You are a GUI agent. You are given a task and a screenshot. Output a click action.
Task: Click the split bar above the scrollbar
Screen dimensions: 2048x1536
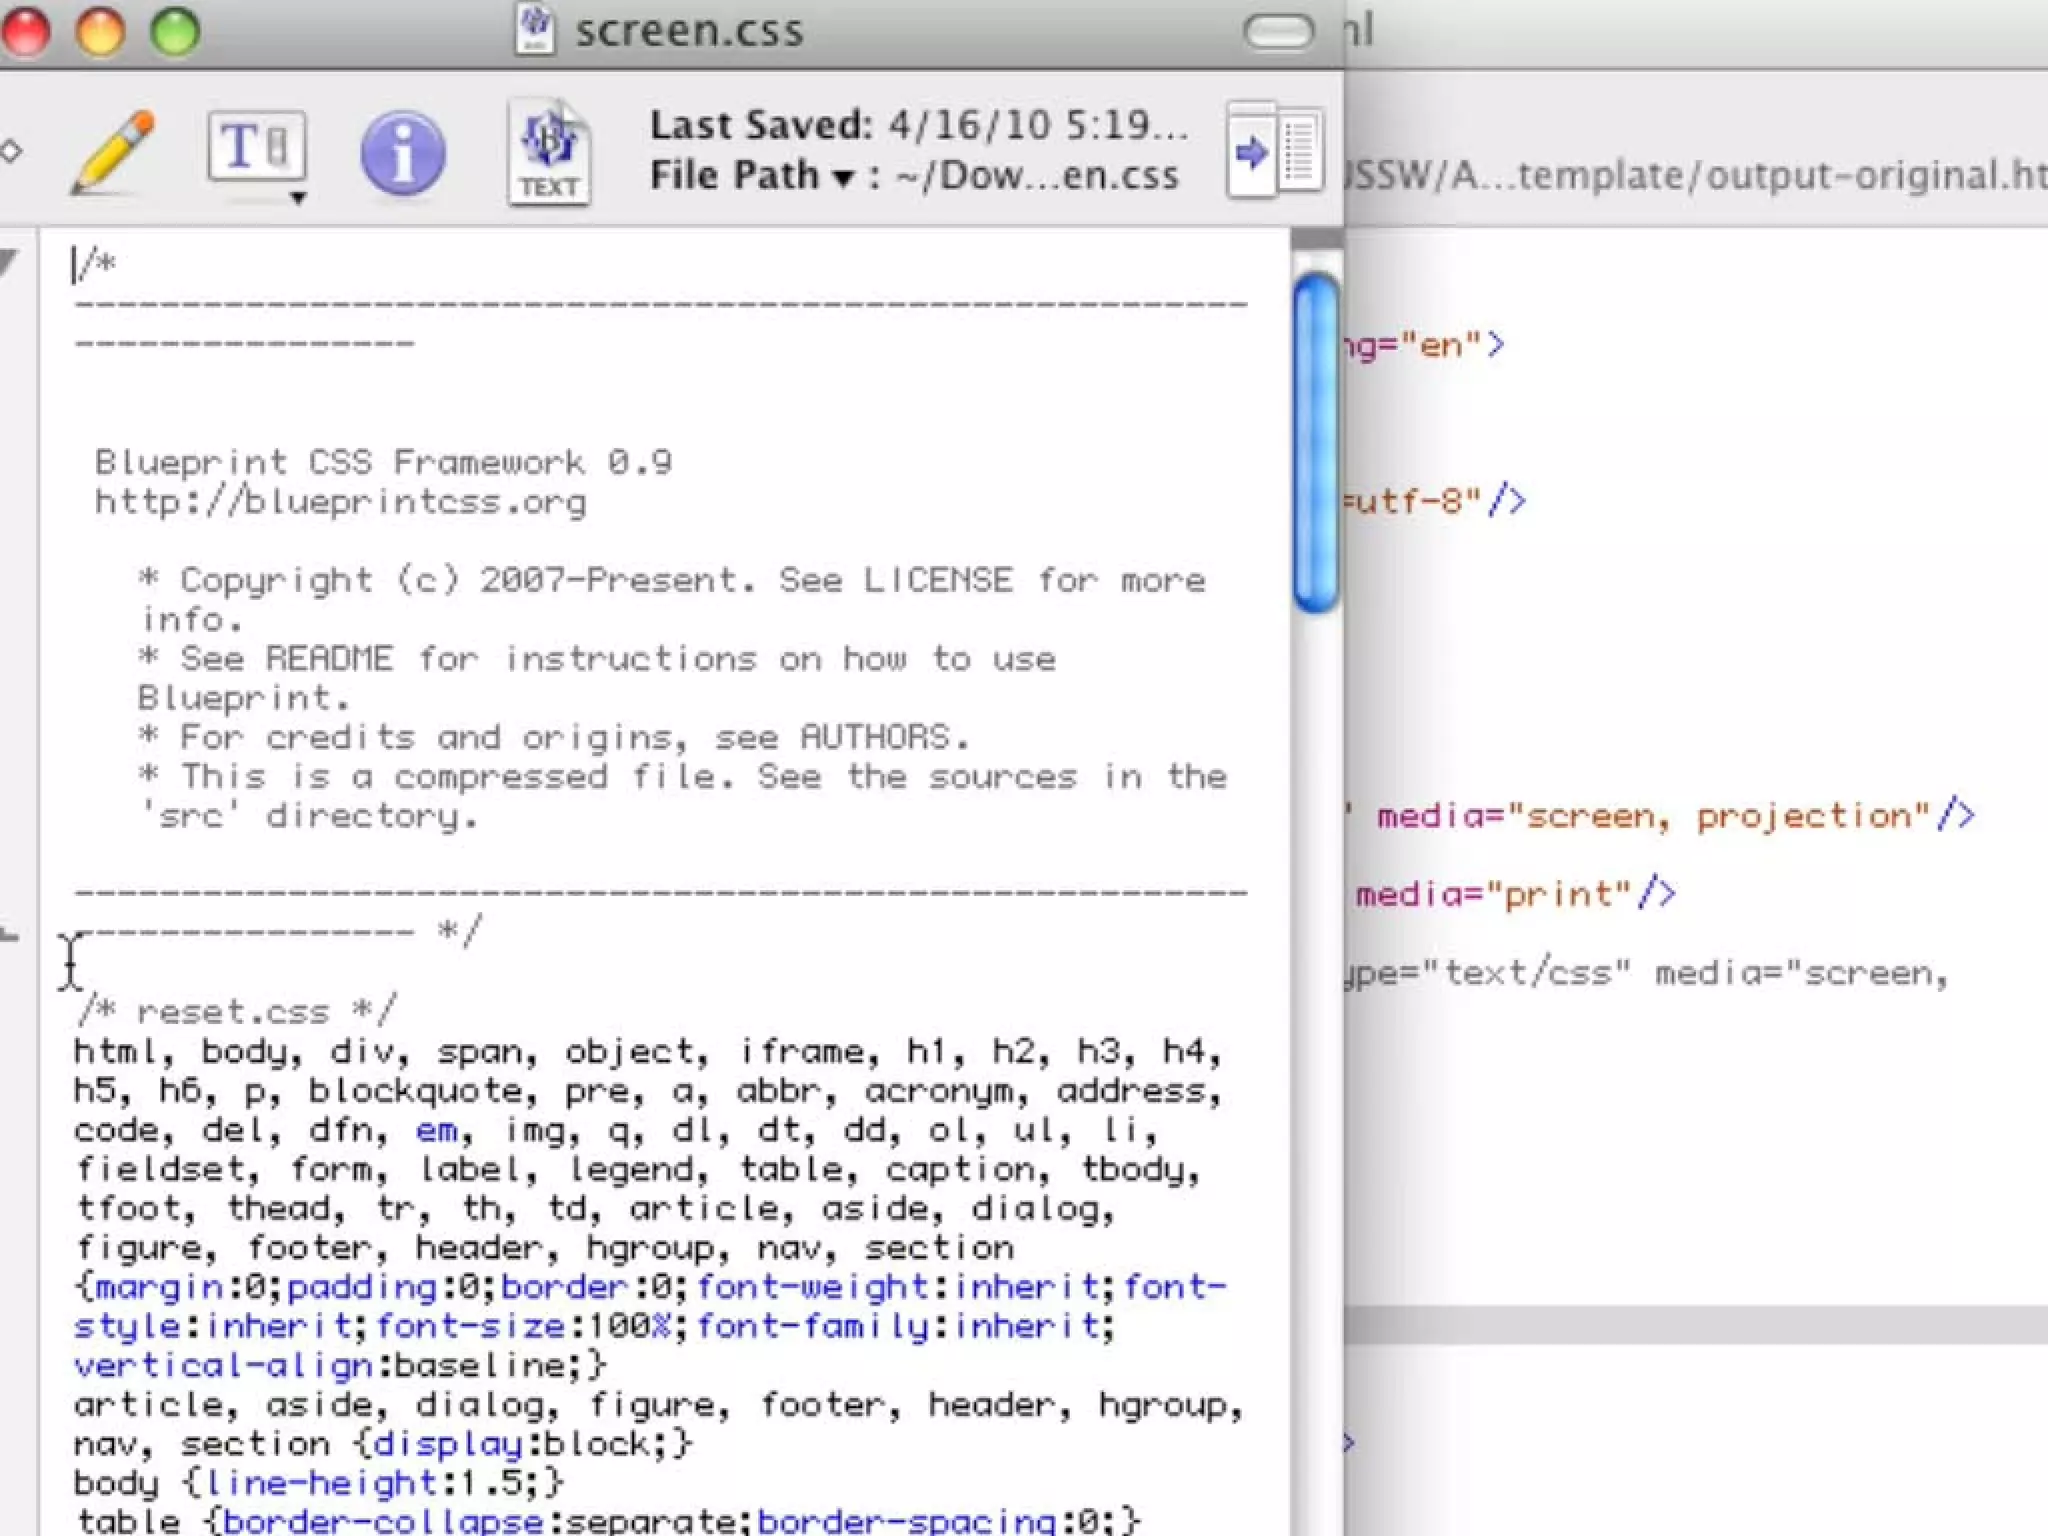tap(1316, 238)
